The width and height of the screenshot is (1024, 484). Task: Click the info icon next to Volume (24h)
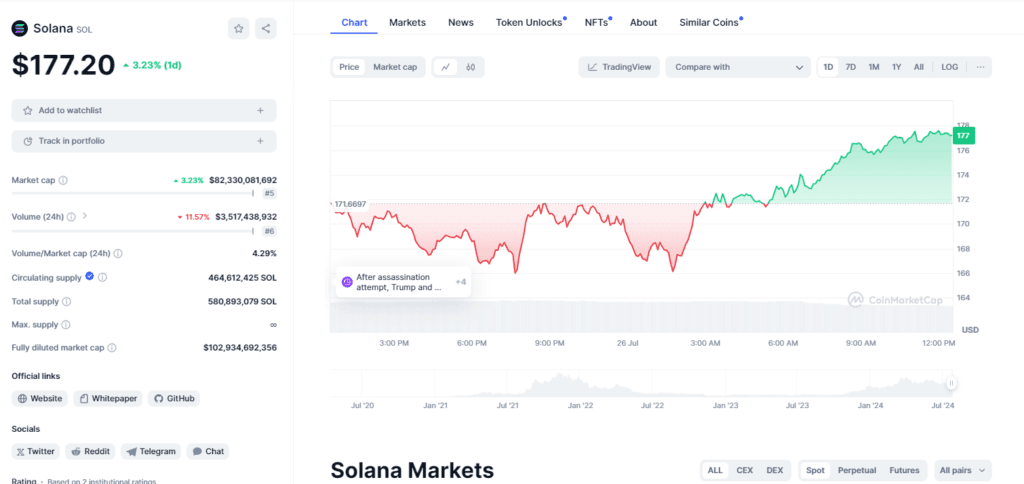71,217
